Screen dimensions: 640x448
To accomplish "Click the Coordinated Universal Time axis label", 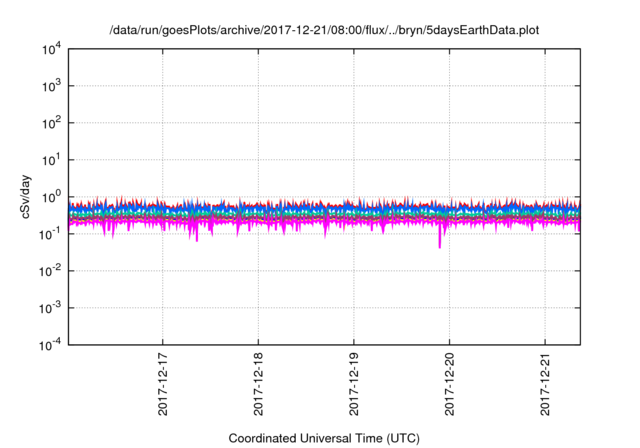I will tap(324, 438).
